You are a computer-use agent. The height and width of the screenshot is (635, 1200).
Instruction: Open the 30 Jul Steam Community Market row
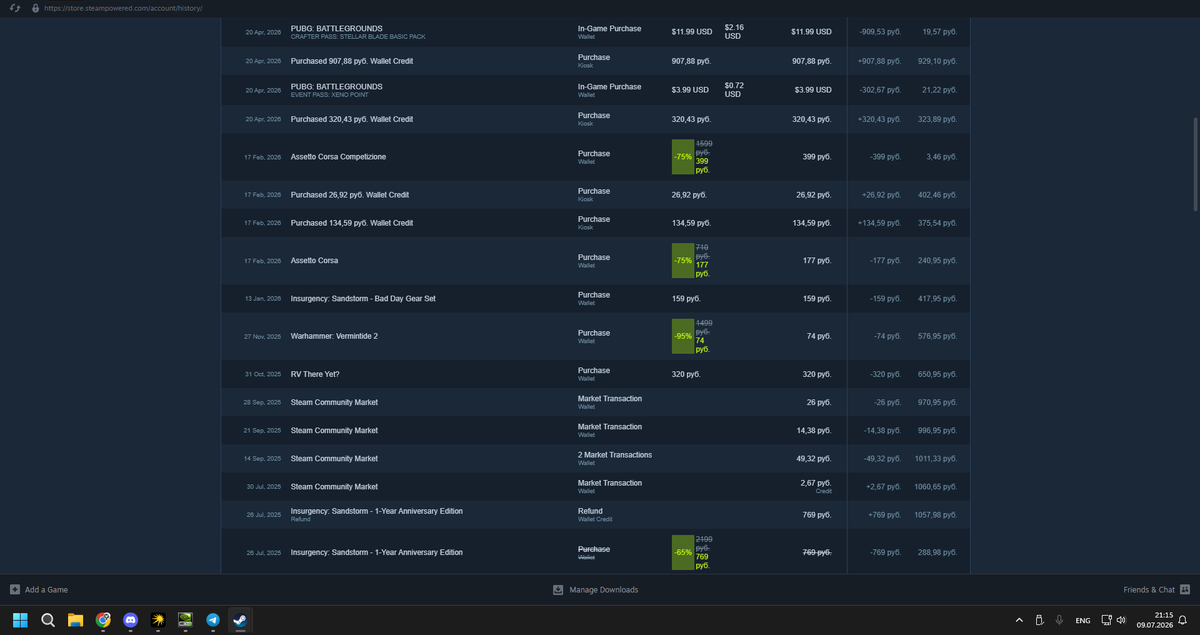tap(596, 486)
